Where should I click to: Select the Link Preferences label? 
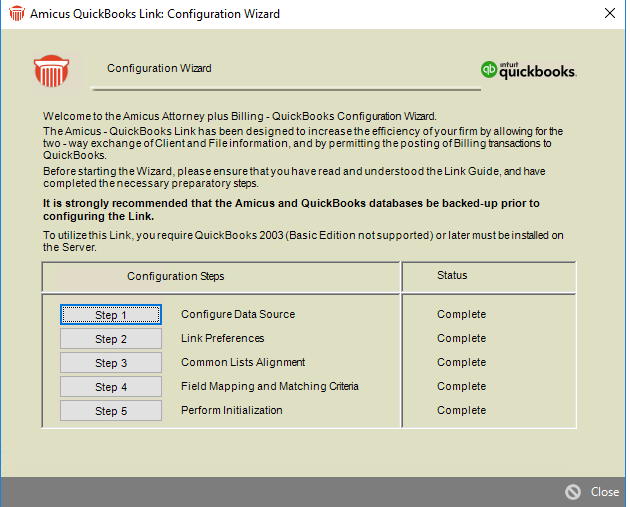point(223,338)
